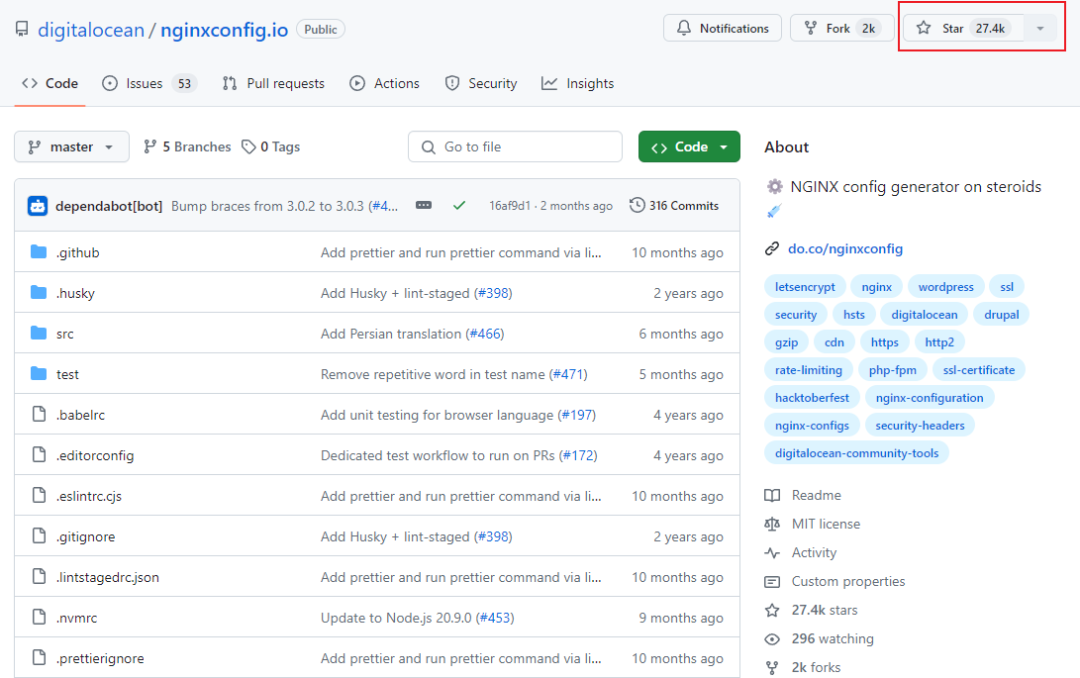
Task: Open the src folder
Action: [65, 334]
